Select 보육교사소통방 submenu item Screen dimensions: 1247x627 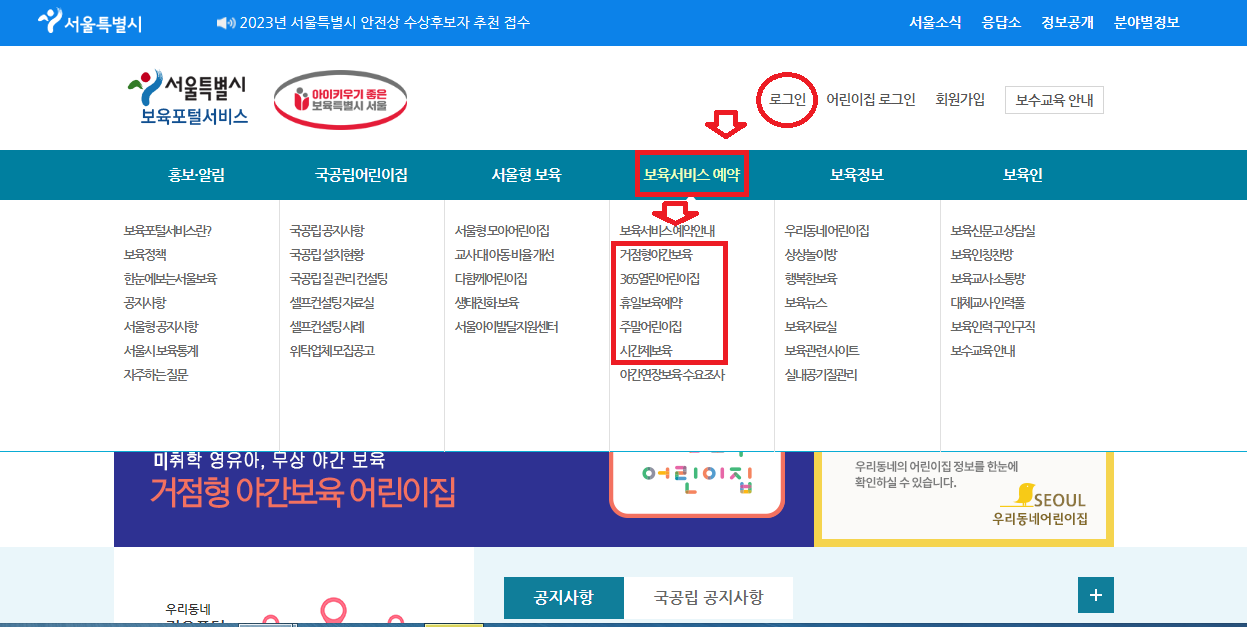(988, 279)
